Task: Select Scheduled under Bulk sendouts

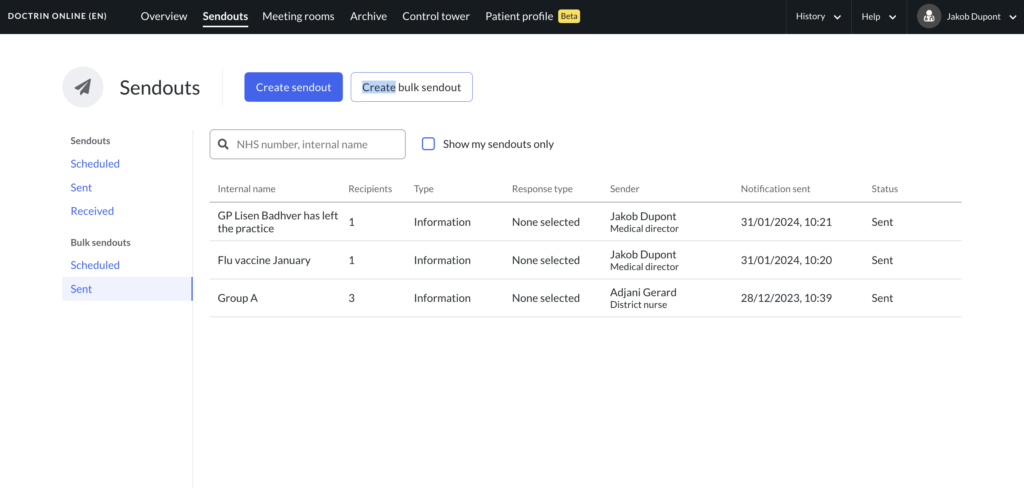Action: pyautogui.click(x=95, y=265)
